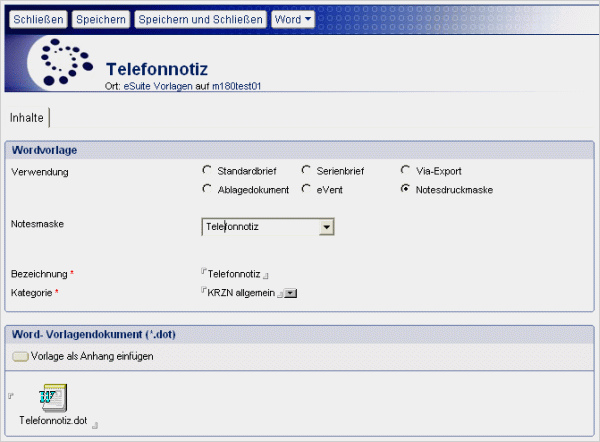
Task: Select the Notesdruckmaske radio button
Action: (405, 189)
